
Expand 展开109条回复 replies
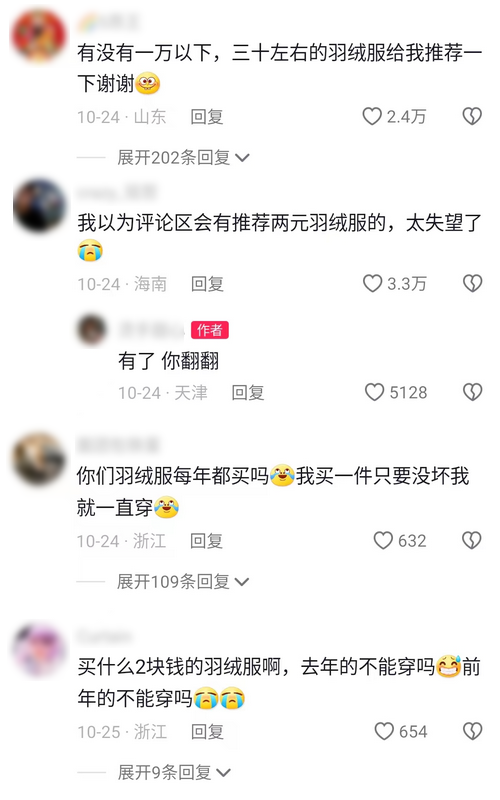pyautogui.click(x=183, y=581)
